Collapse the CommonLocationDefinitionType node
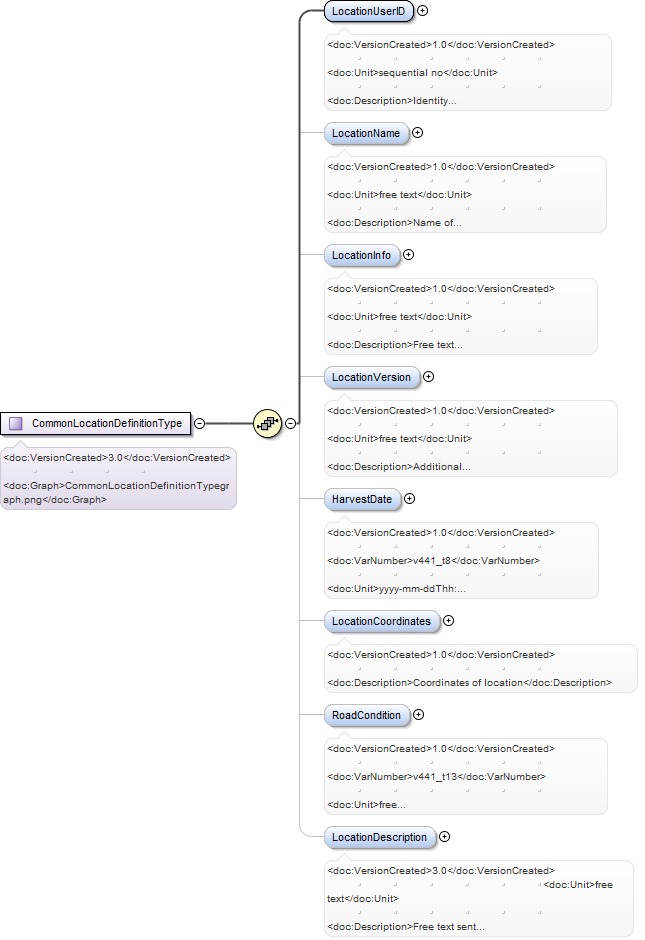Viewport: 645px width, 940px height. click(x=200, y=423)
